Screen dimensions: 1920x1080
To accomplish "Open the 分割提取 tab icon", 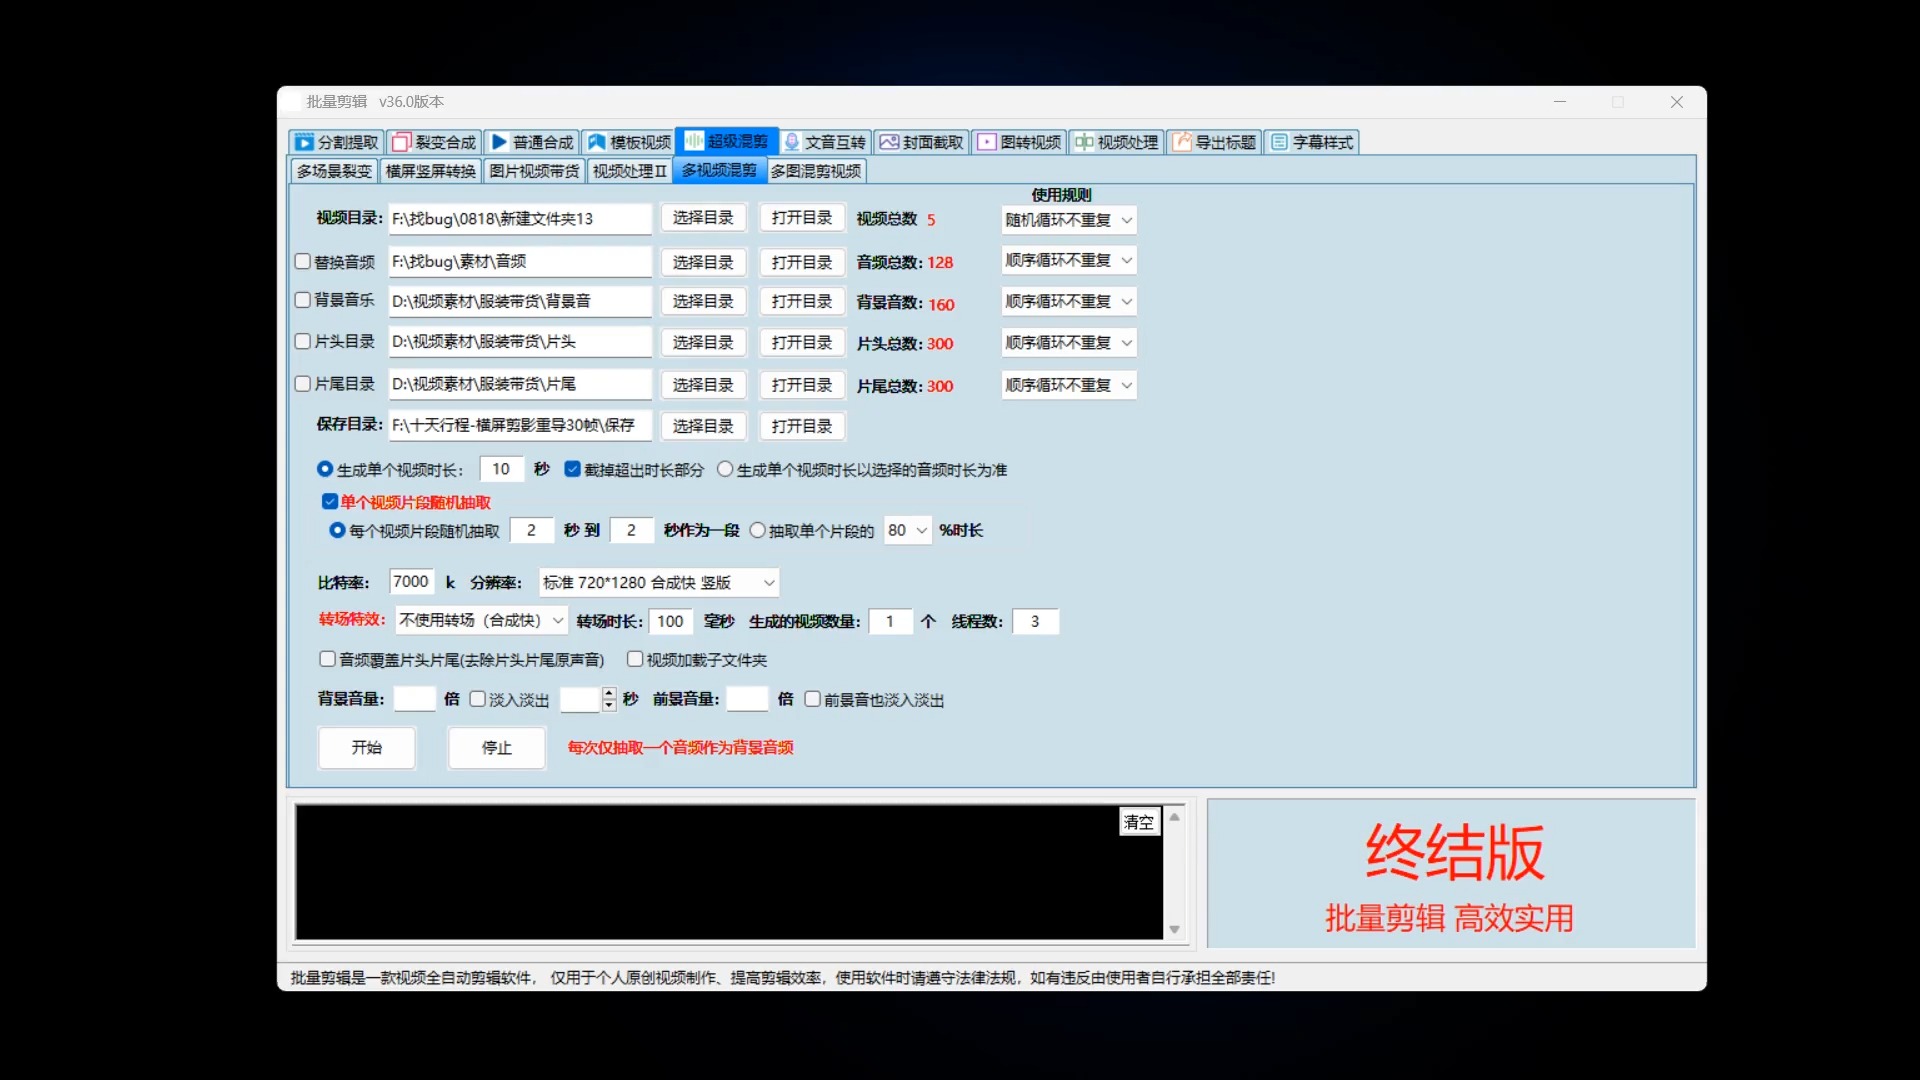I will [305, 142].
